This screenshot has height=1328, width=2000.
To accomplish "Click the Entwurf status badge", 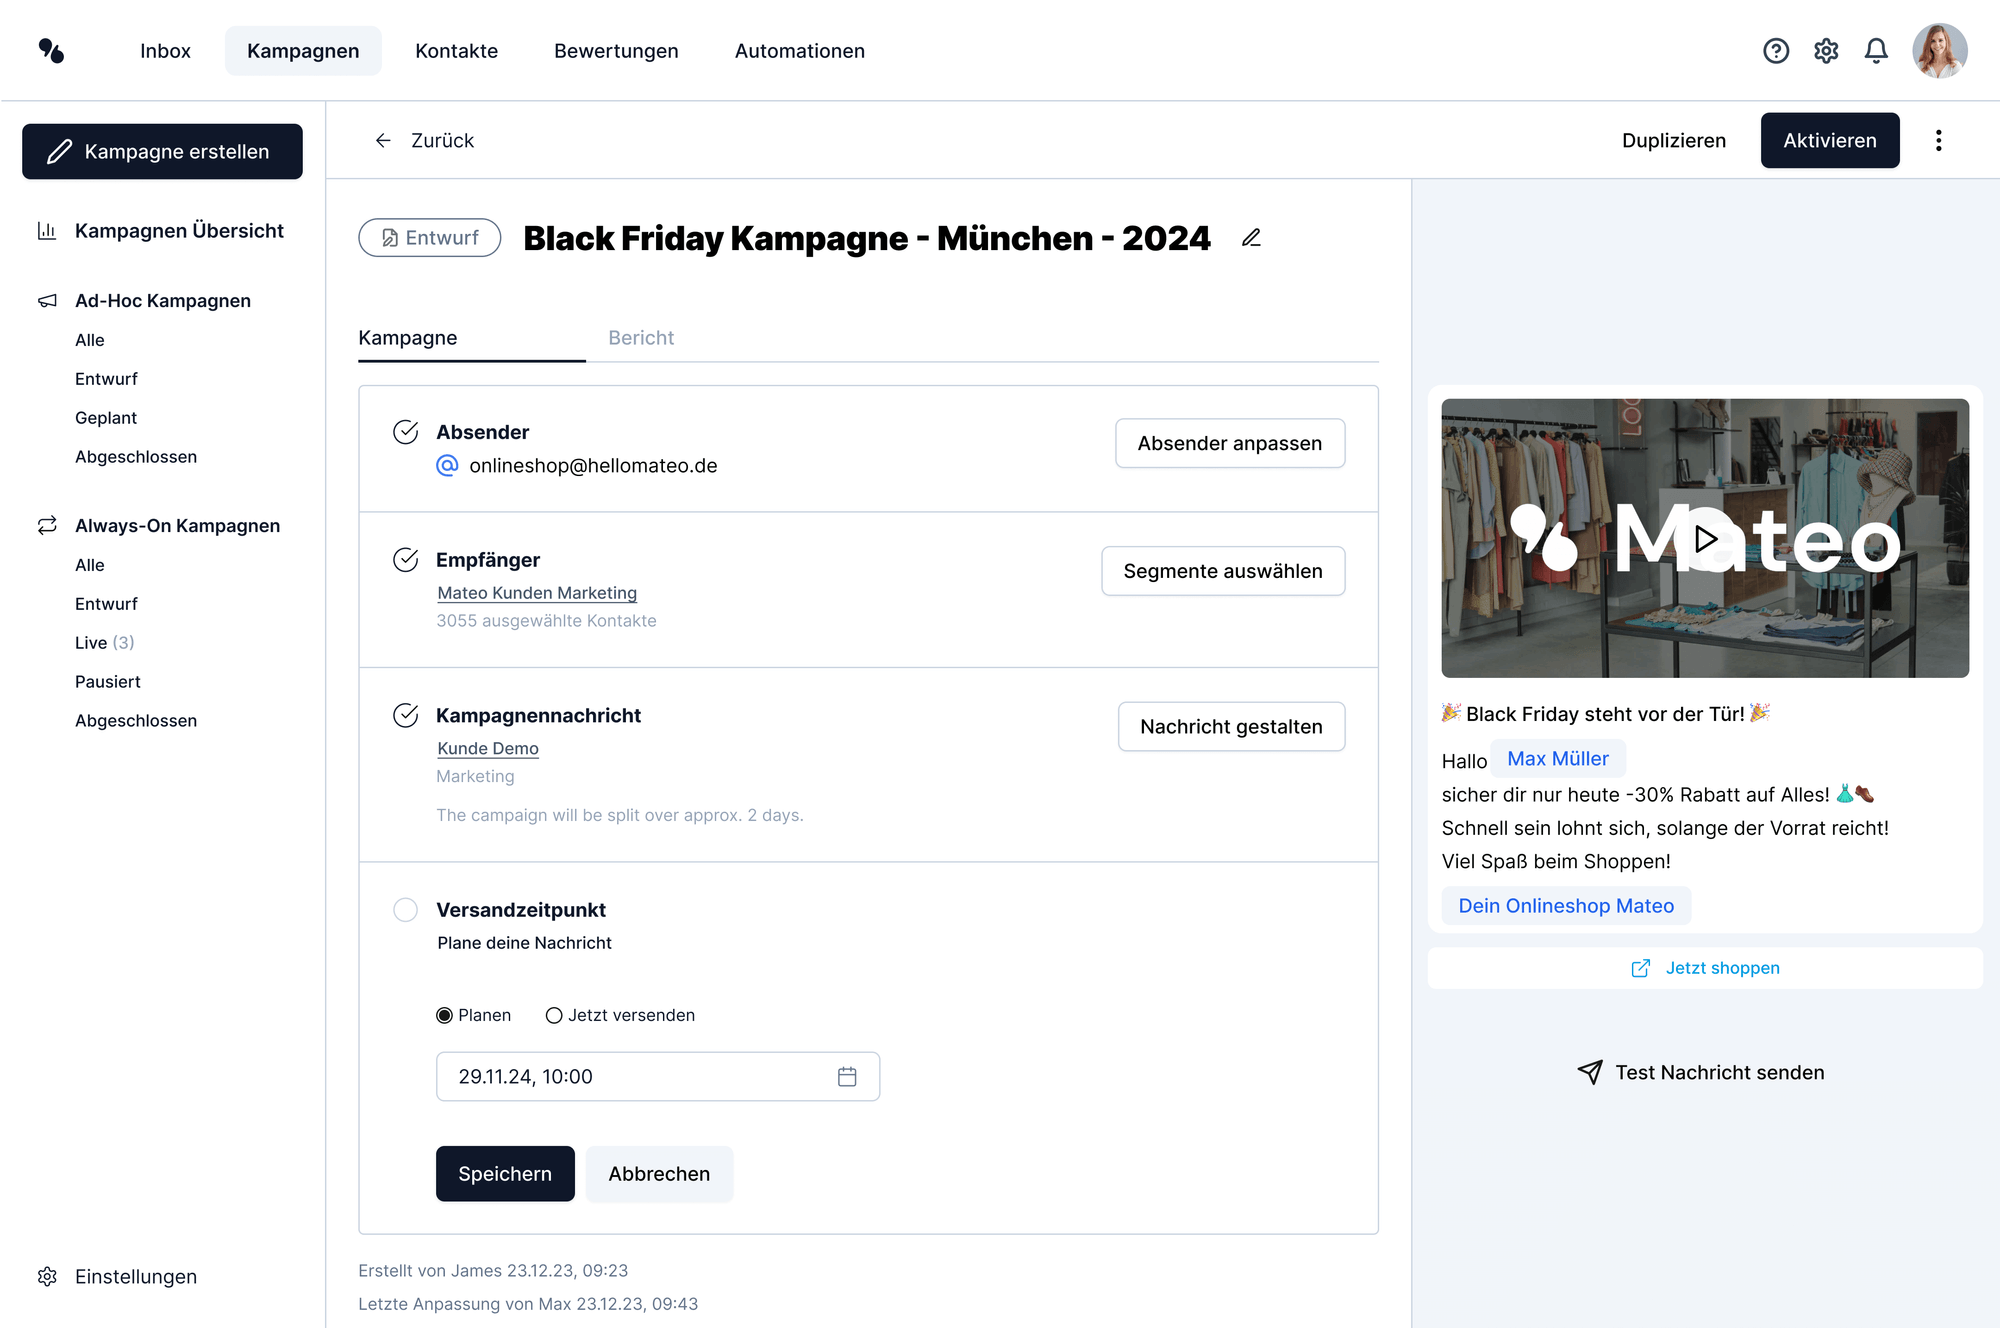I will pos(430,238).
